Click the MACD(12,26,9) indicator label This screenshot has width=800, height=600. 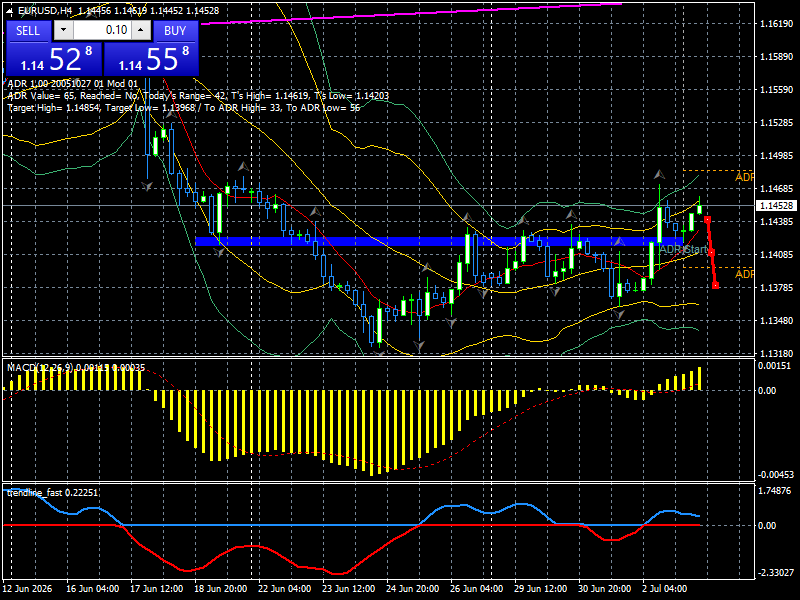(x=76, y=367)
